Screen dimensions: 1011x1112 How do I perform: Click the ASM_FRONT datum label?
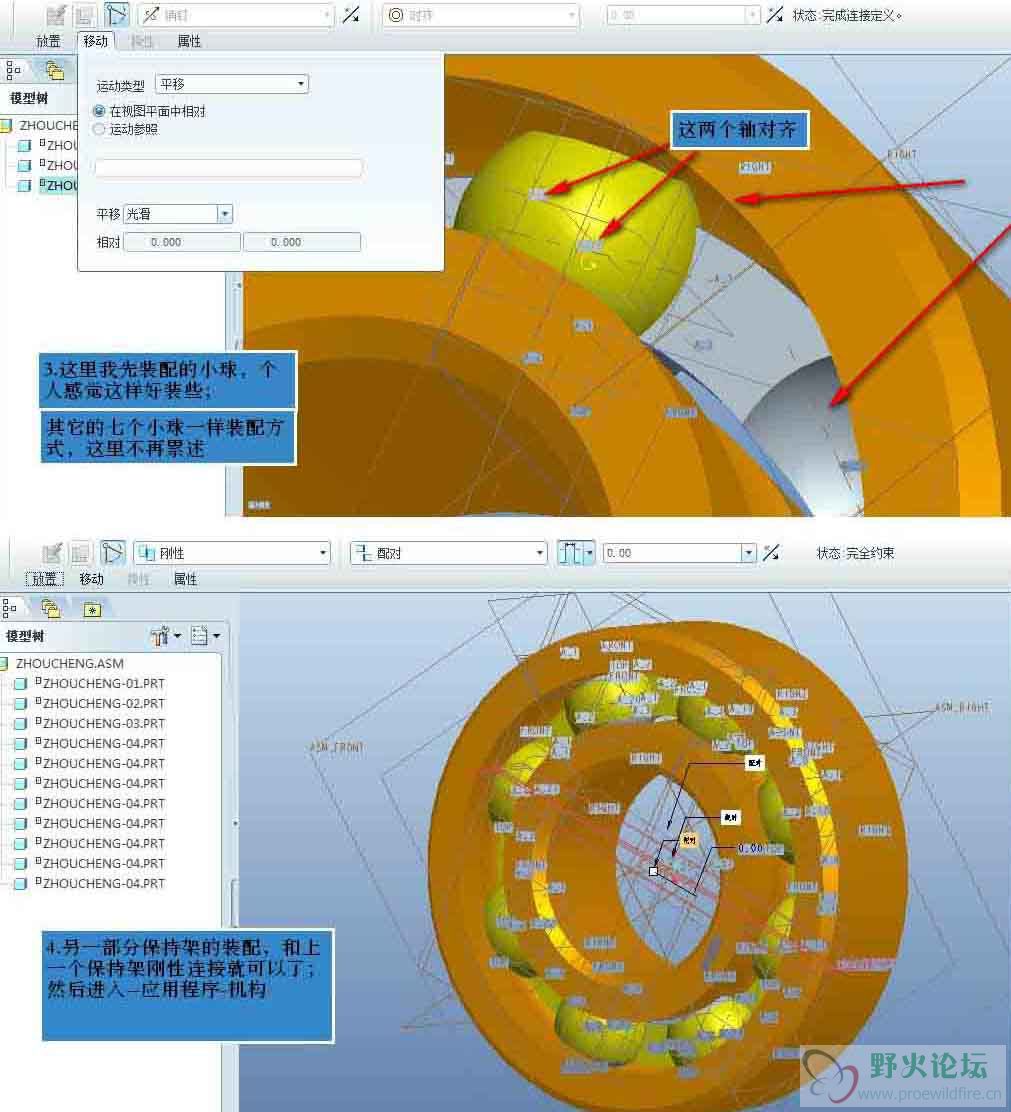(337, 747)
